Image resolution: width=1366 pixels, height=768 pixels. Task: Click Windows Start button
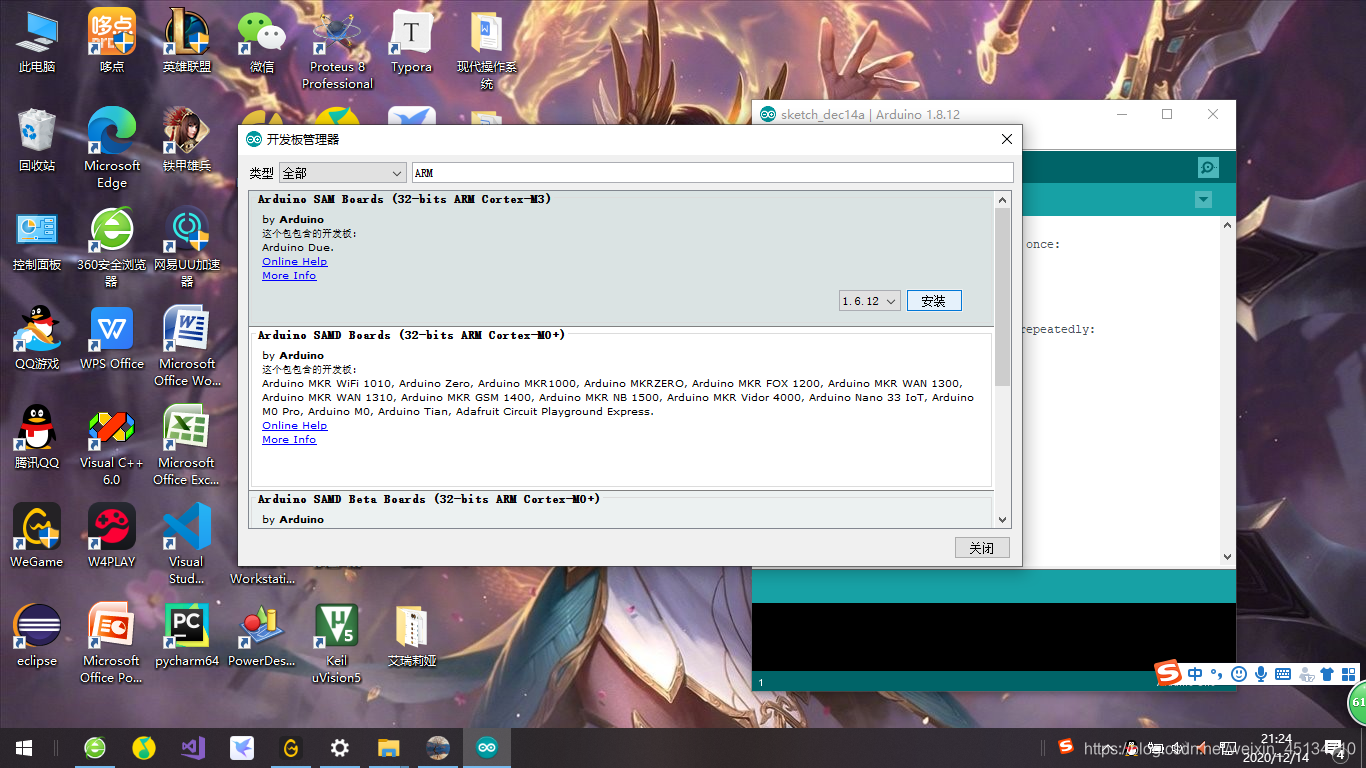point(24,748)
